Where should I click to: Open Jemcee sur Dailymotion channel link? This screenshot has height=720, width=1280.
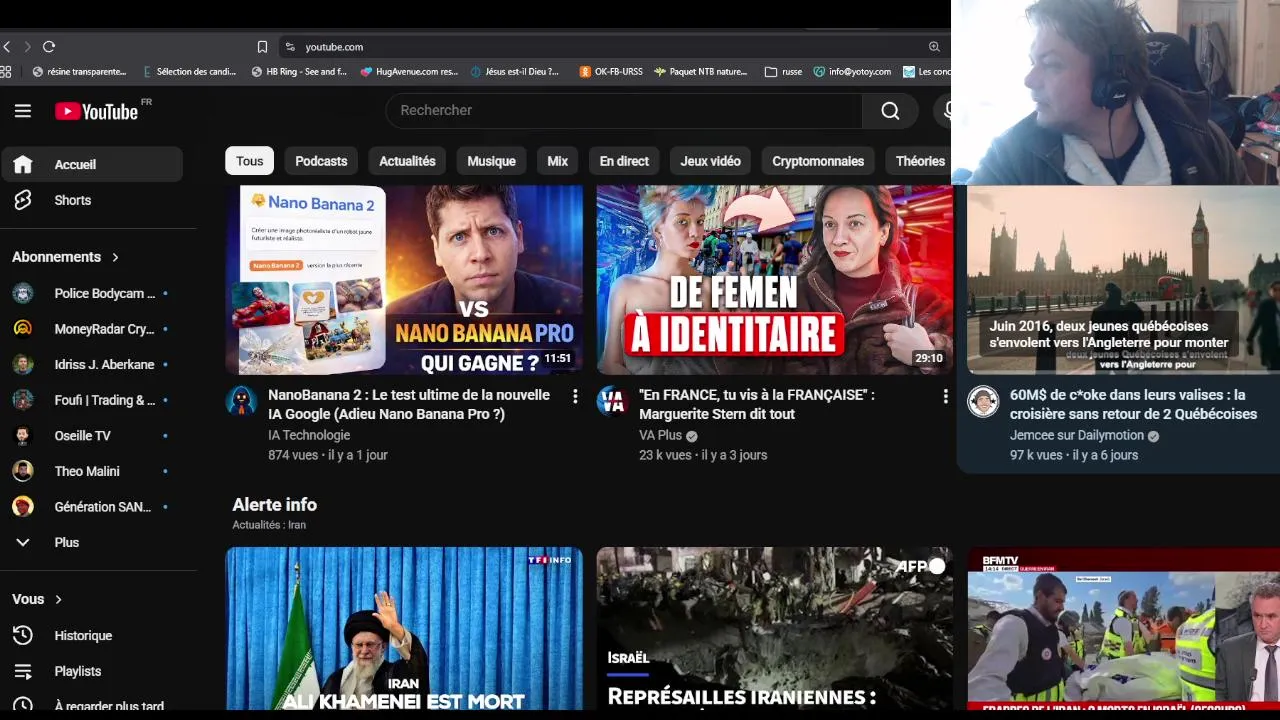click(x=1077, y=435)
